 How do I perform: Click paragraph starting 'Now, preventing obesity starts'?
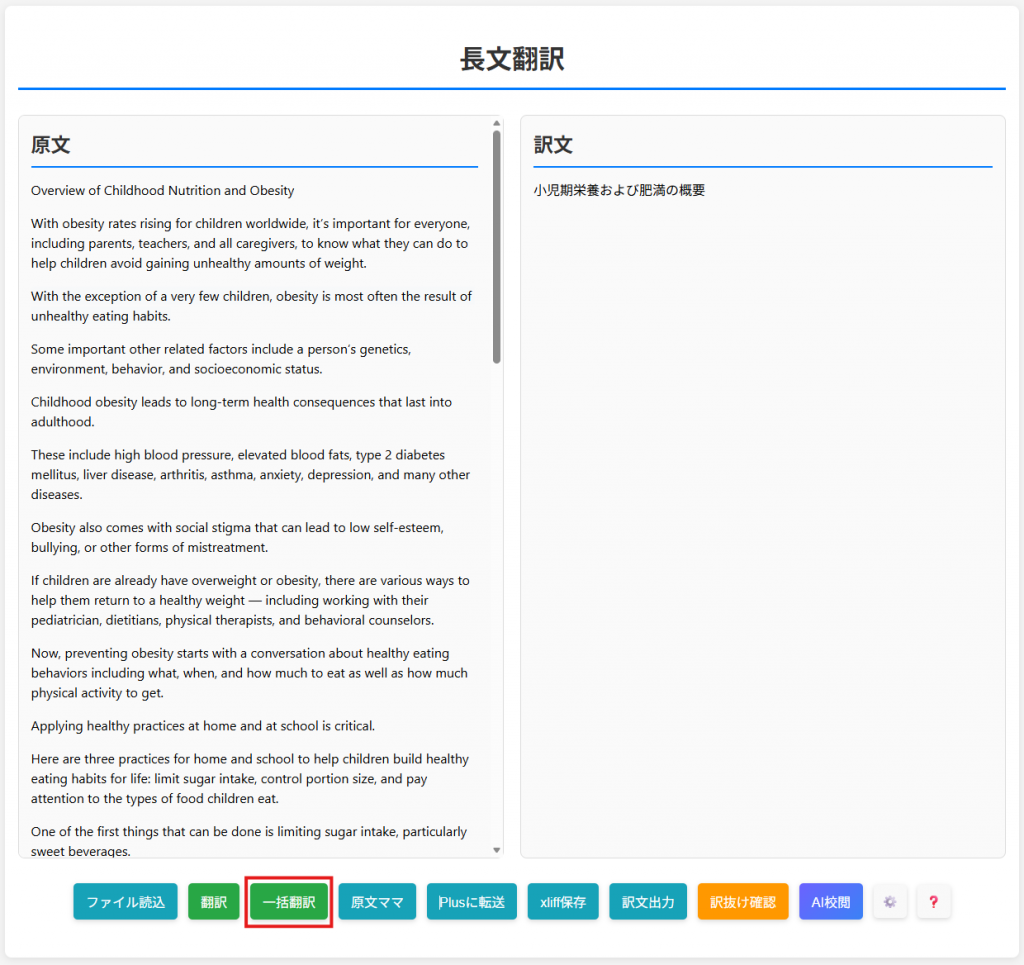[249, 673]
